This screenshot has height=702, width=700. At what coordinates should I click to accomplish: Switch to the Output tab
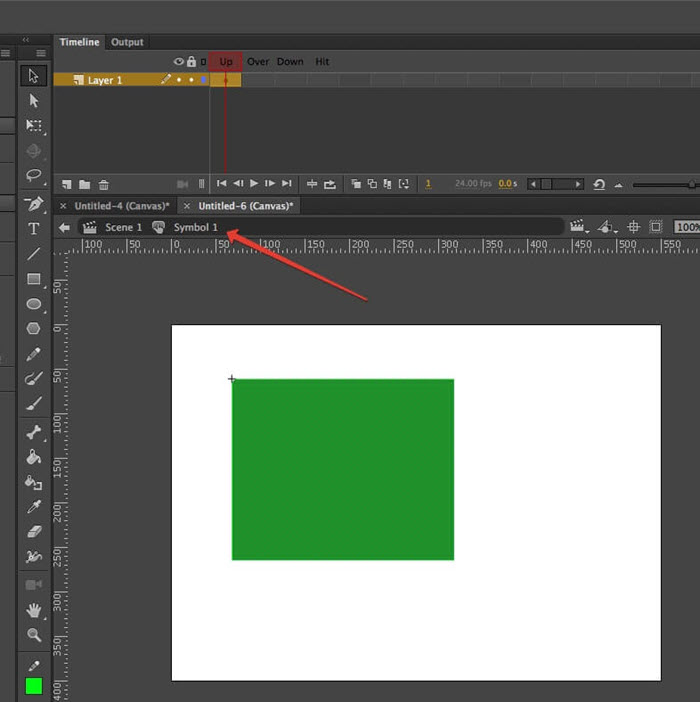127,42
